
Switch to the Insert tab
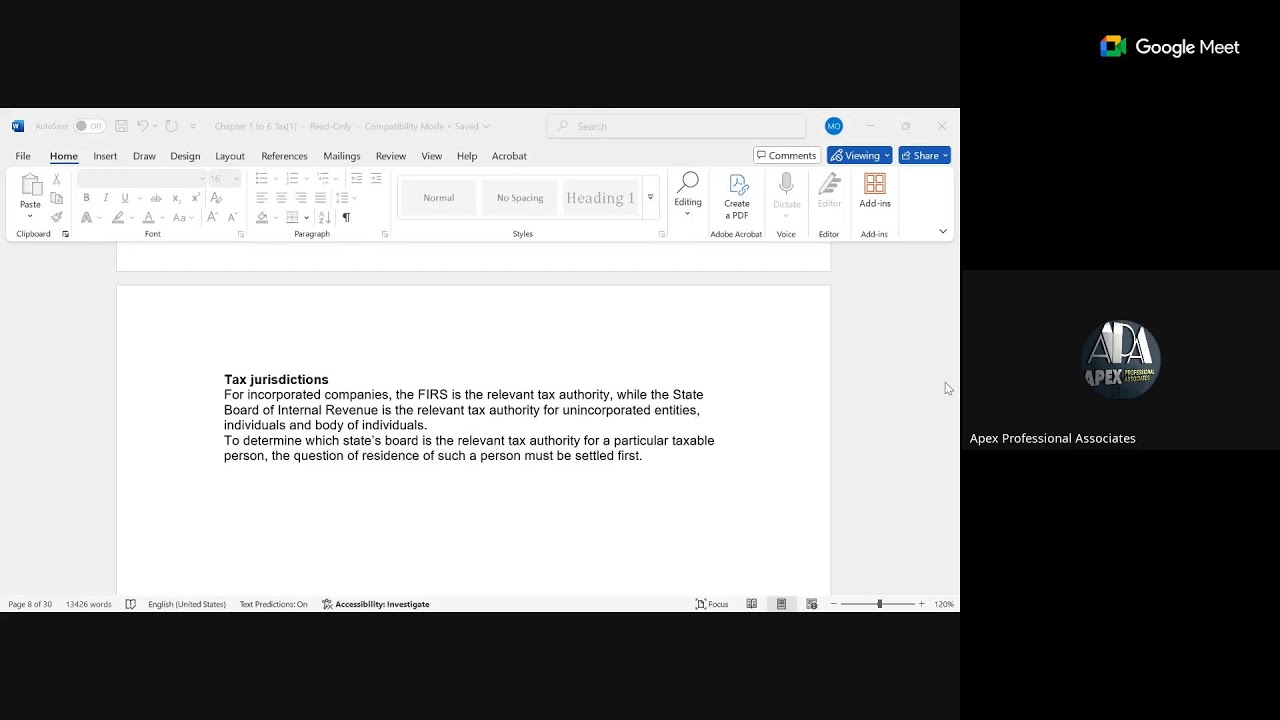pos(105,156)
